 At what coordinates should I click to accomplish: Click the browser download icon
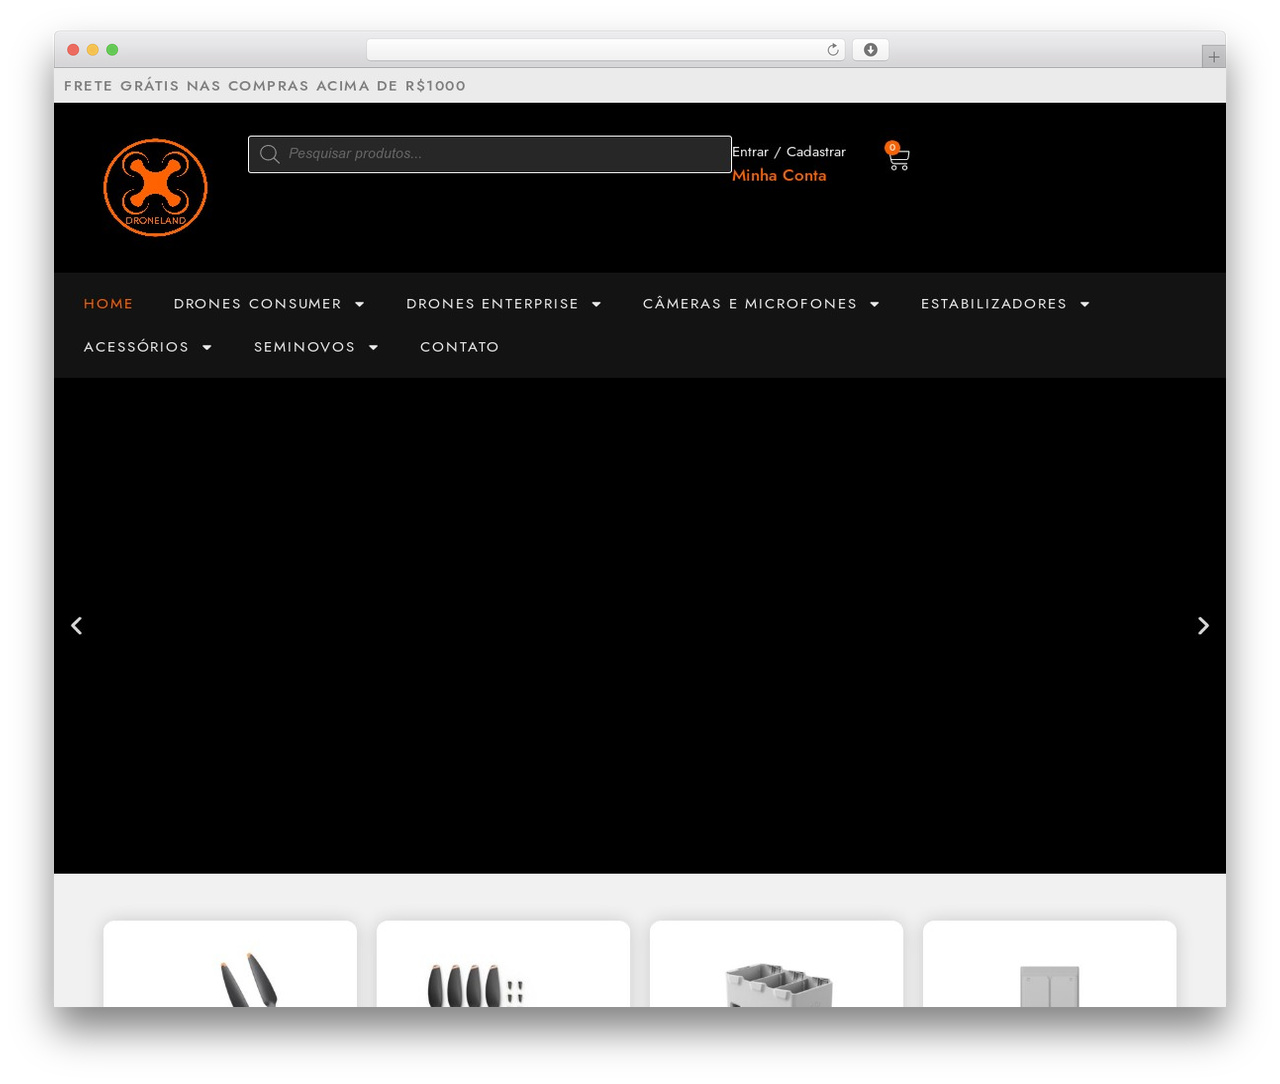870,50
